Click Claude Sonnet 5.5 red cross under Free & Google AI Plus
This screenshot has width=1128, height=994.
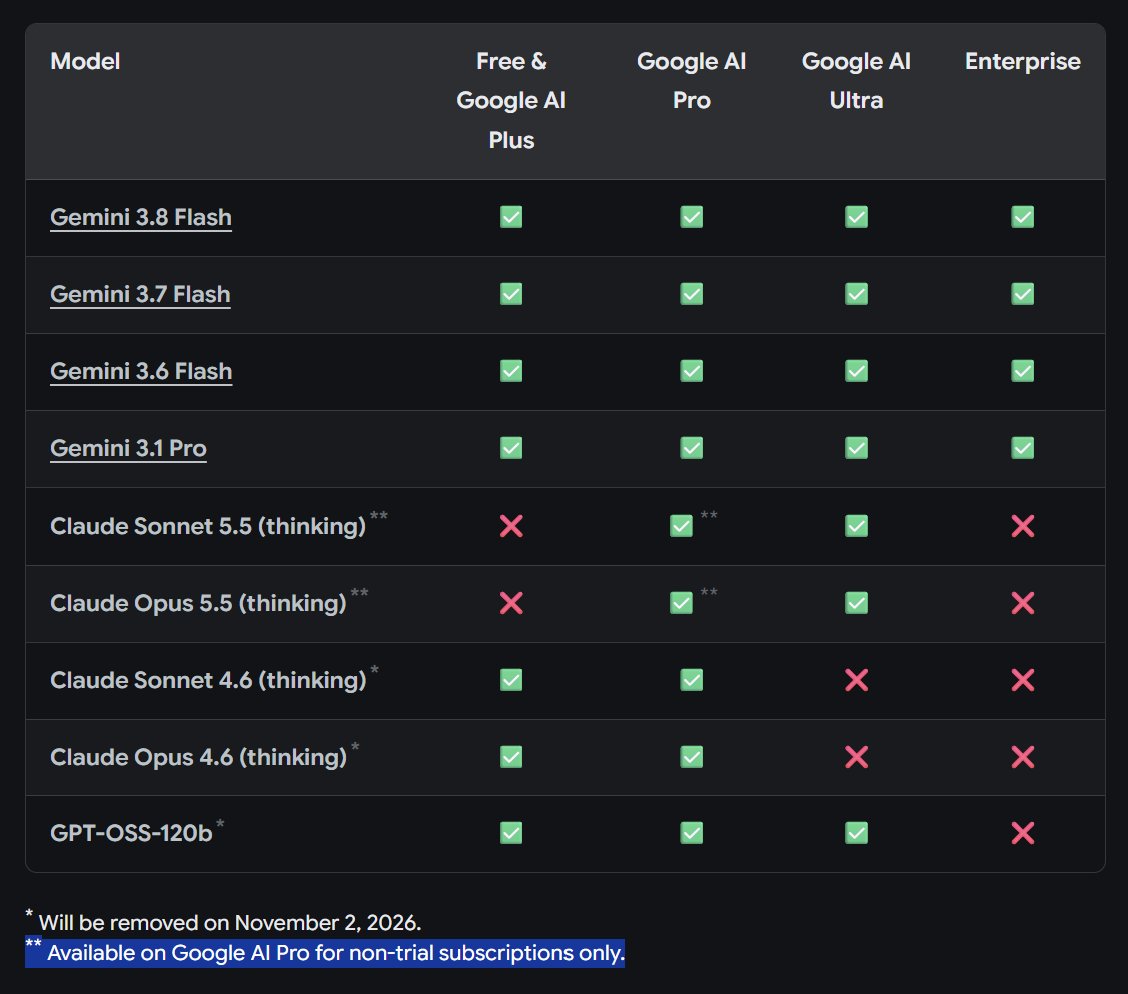coord(511,526)
